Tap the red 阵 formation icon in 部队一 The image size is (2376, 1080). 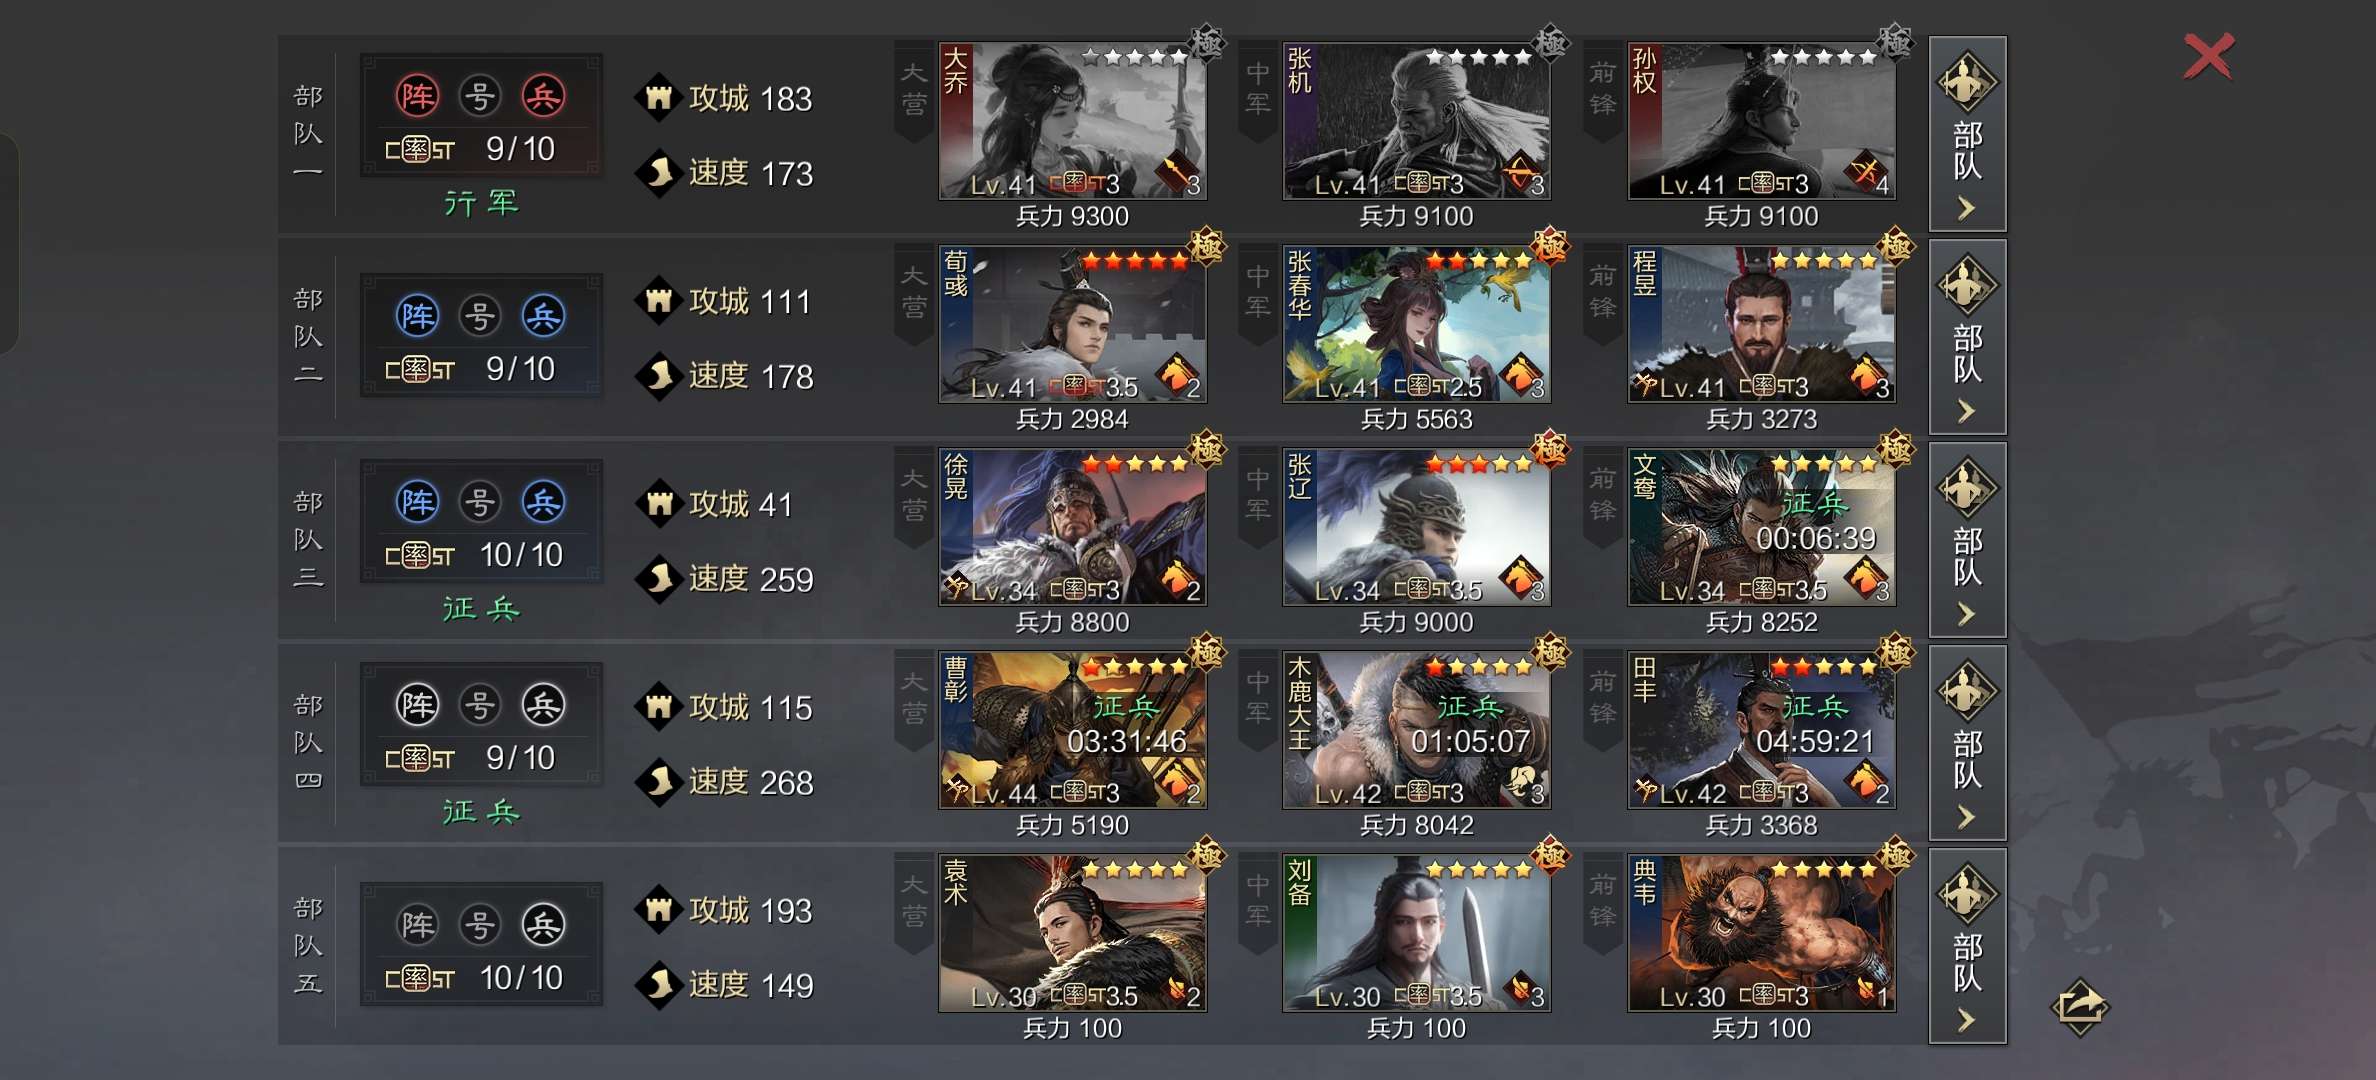pyautogui.click(x=417, y=96)
